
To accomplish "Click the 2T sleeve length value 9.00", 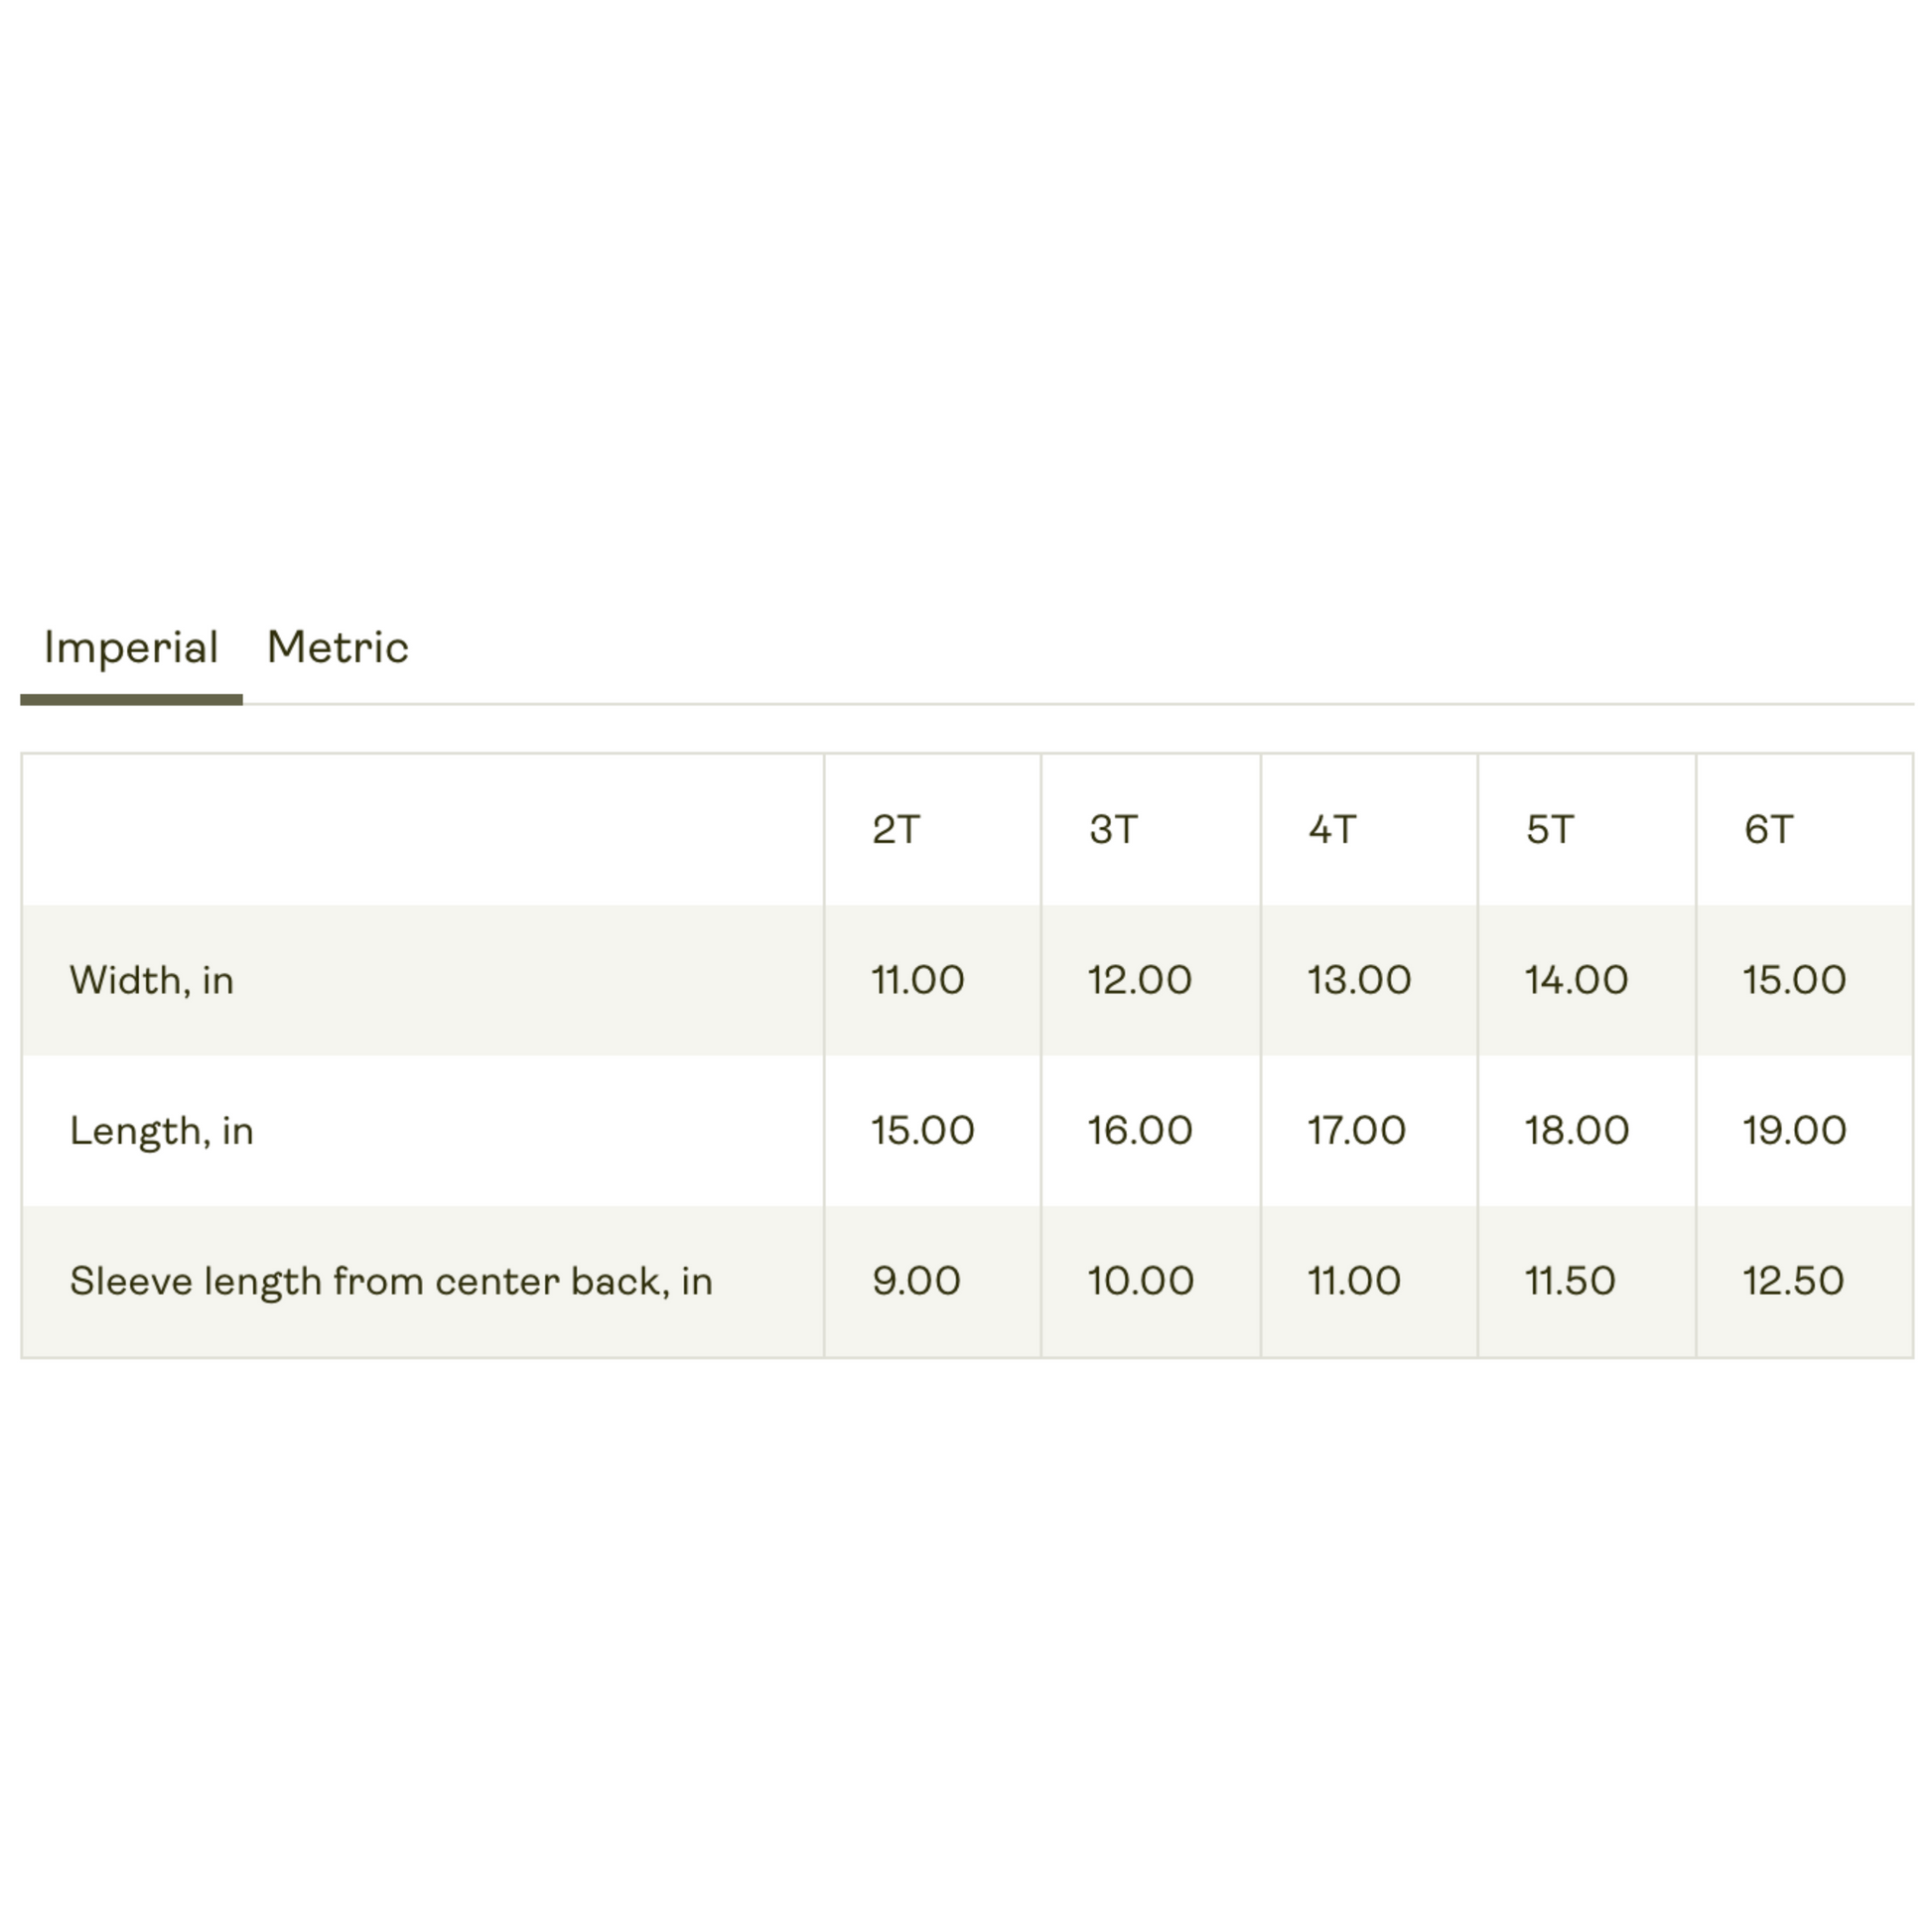I will 916,1281.
